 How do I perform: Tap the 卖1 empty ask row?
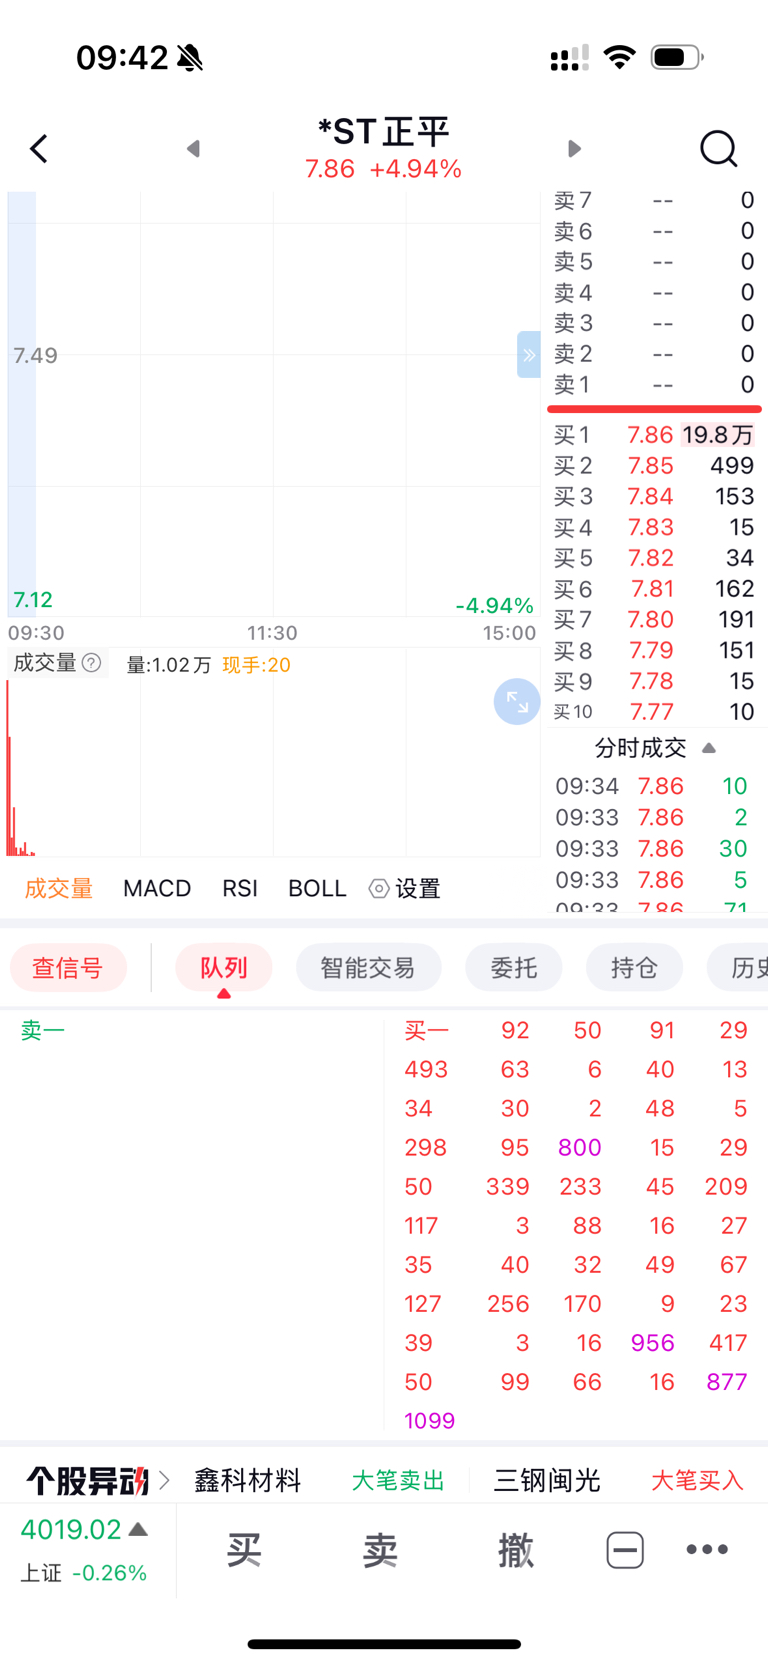654,385
